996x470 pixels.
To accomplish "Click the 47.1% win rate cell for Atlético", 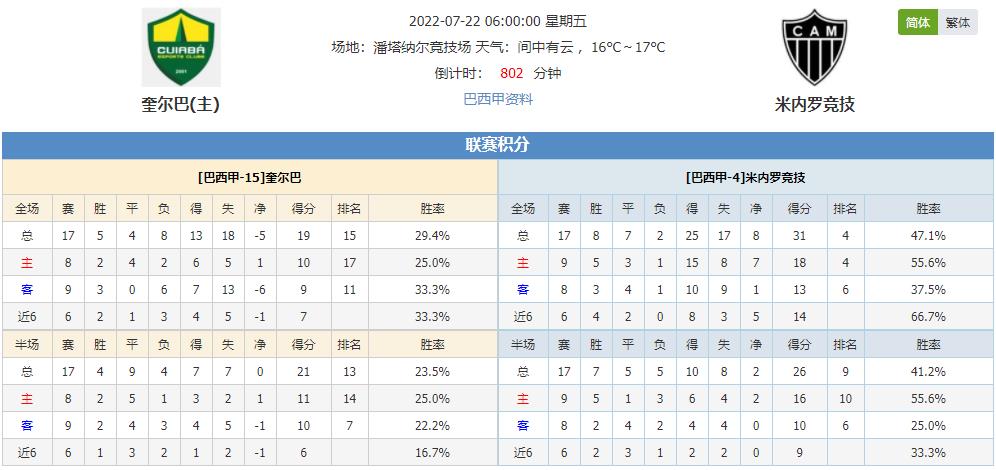I will pos(929,236).
